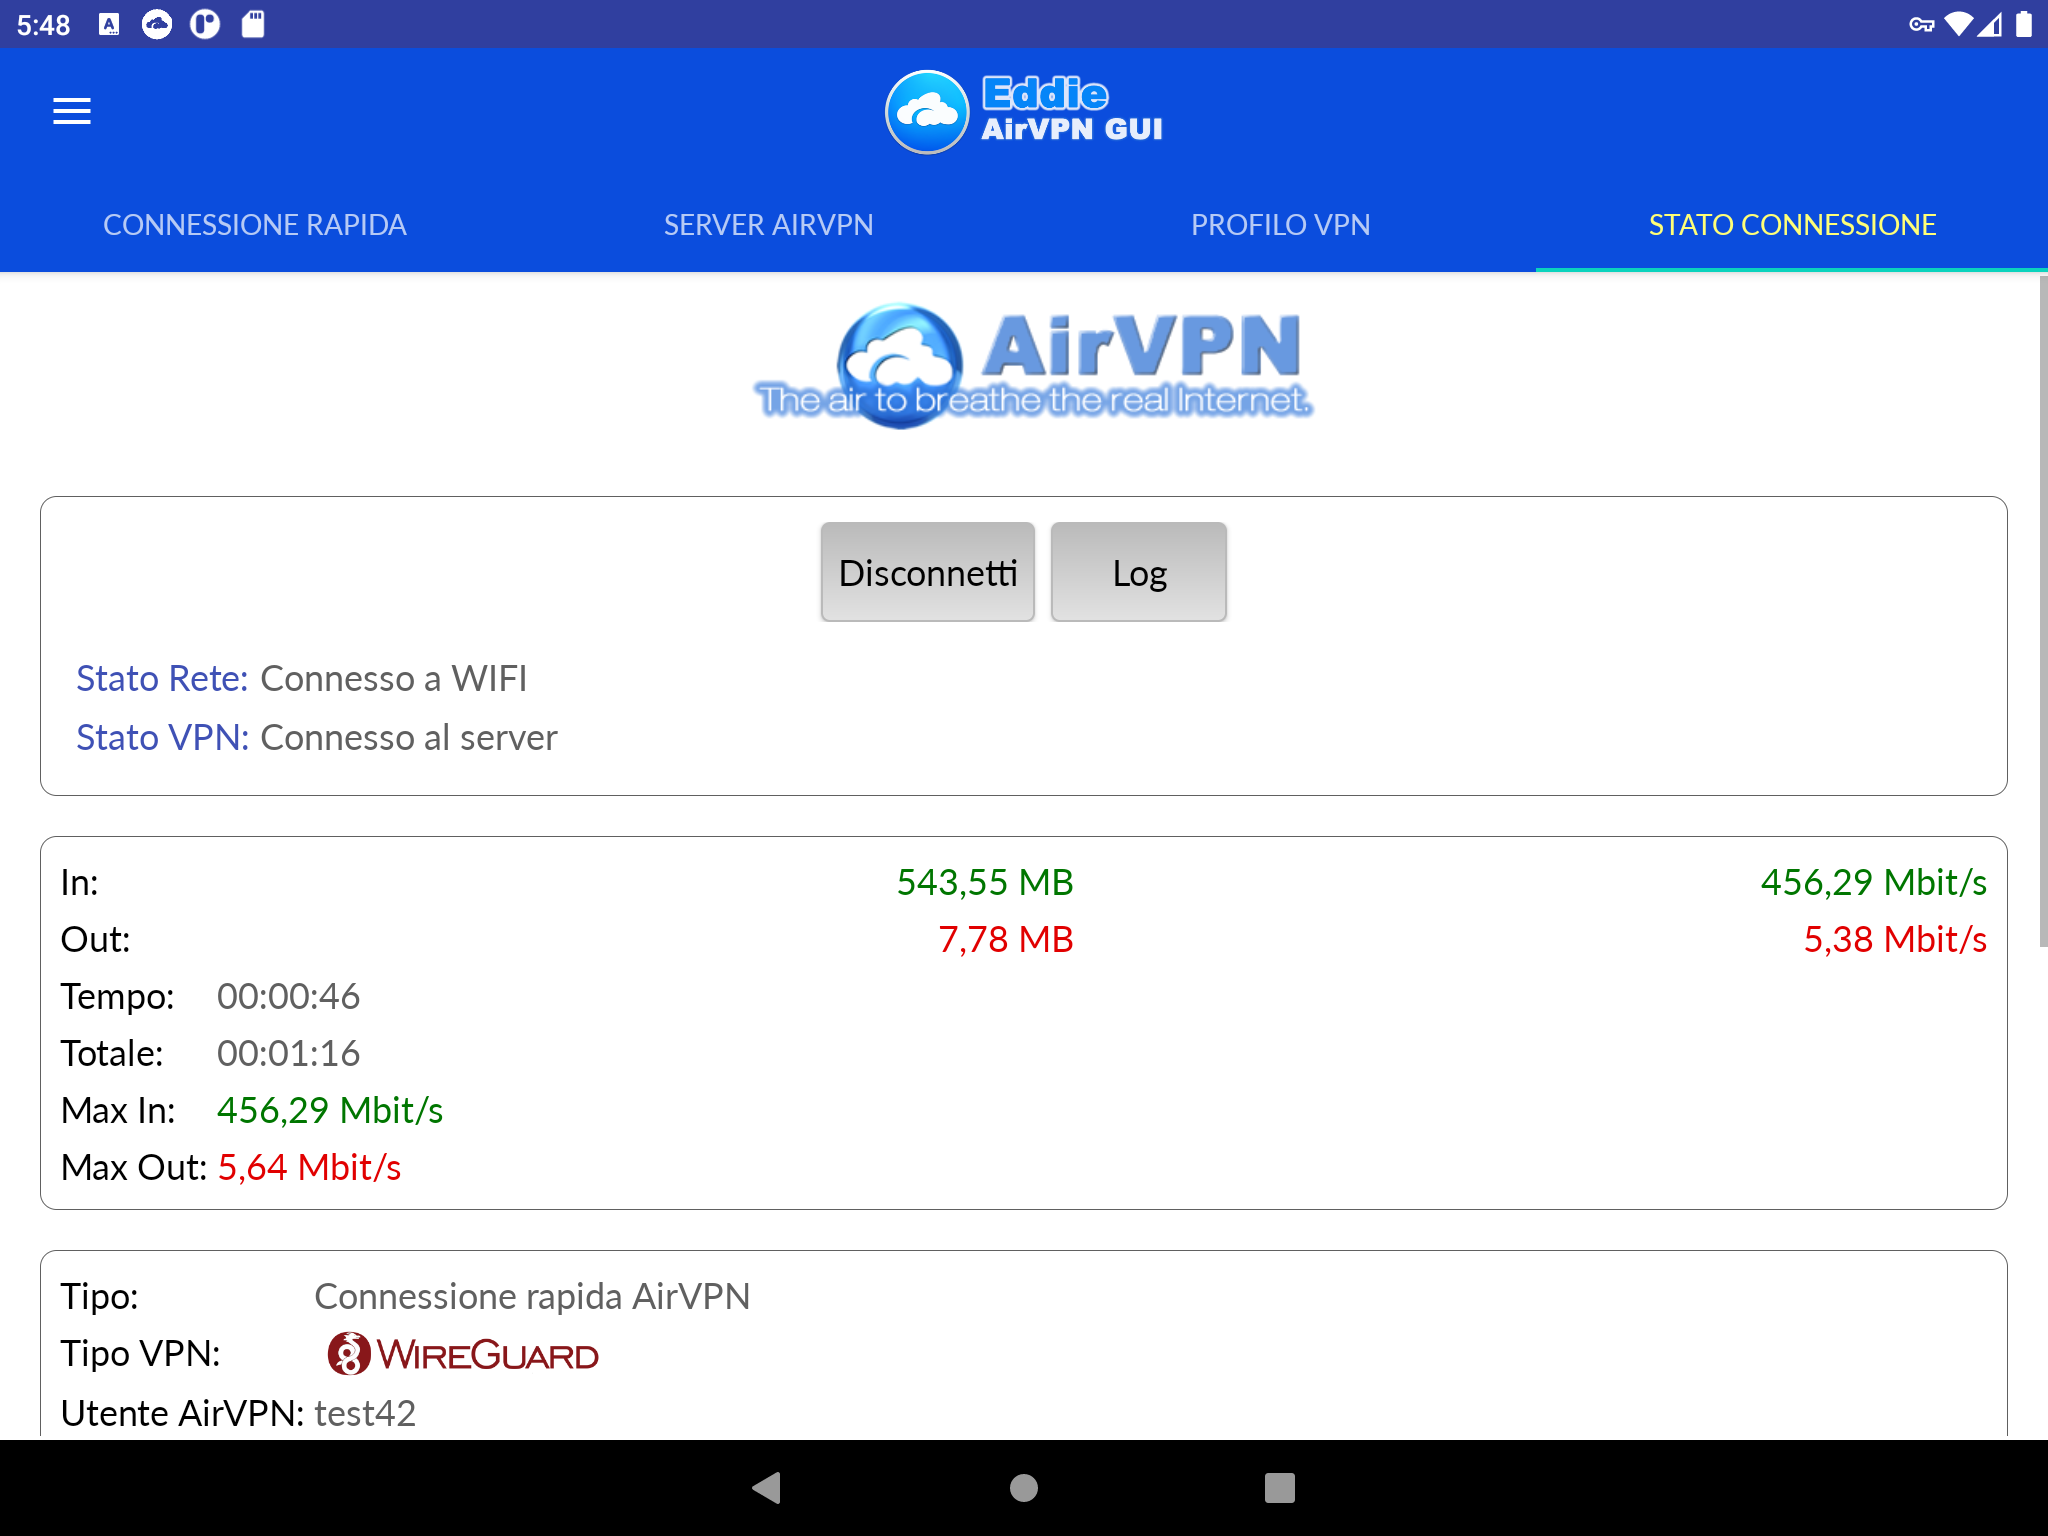Tap the 'Connesso al server' VPN status
This screenshot has height=1536, width=2048.
pos(409,737)
